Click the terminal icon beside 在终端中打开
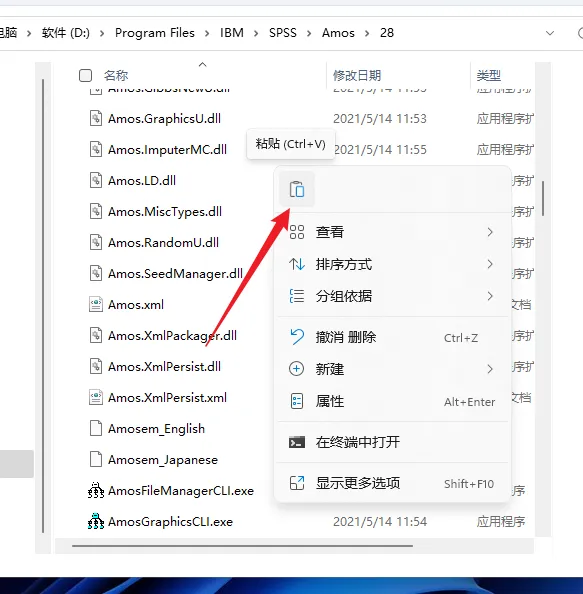 (297, 442)
